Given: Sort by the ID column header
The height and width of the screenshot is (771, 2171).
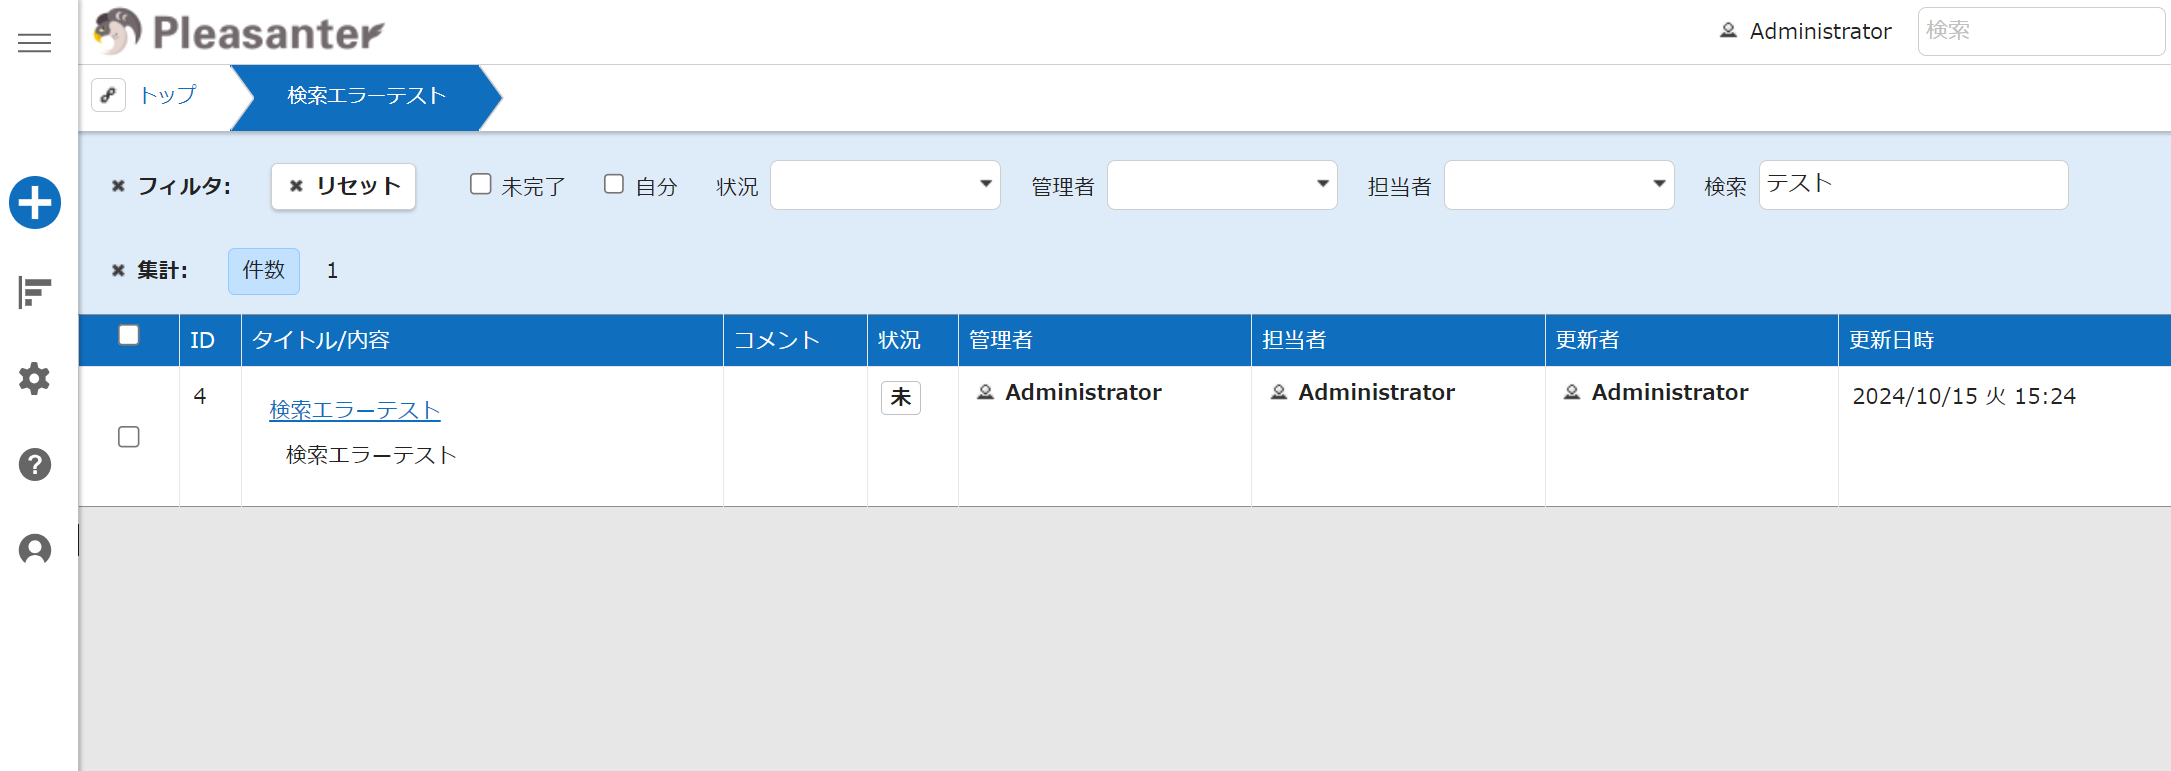Looking at the screenshot, I should coord(211,340).
